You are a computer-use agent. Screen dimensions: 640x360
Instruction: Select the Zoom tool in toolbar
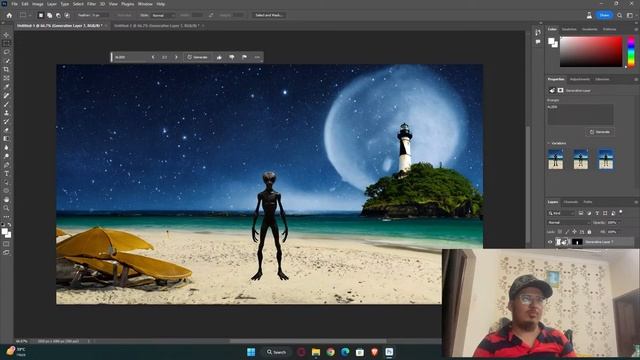(6, 208)
